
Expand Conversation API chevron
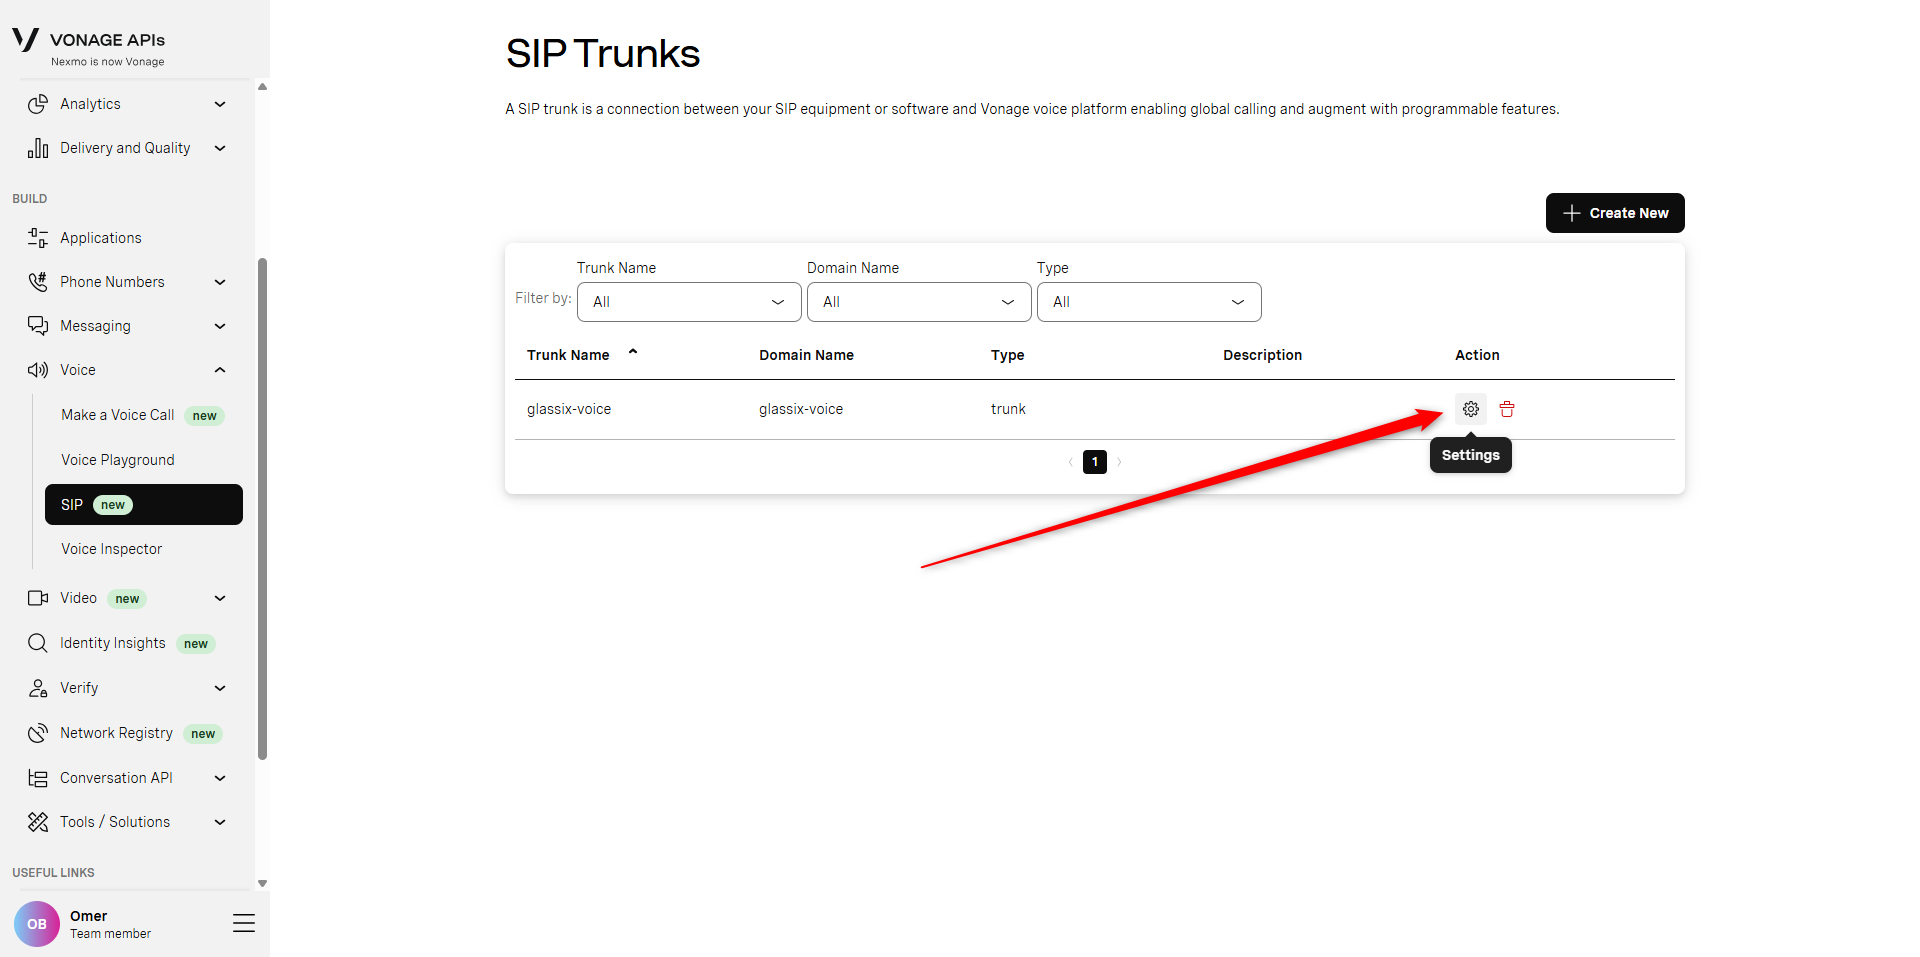(x=220, y=778)
